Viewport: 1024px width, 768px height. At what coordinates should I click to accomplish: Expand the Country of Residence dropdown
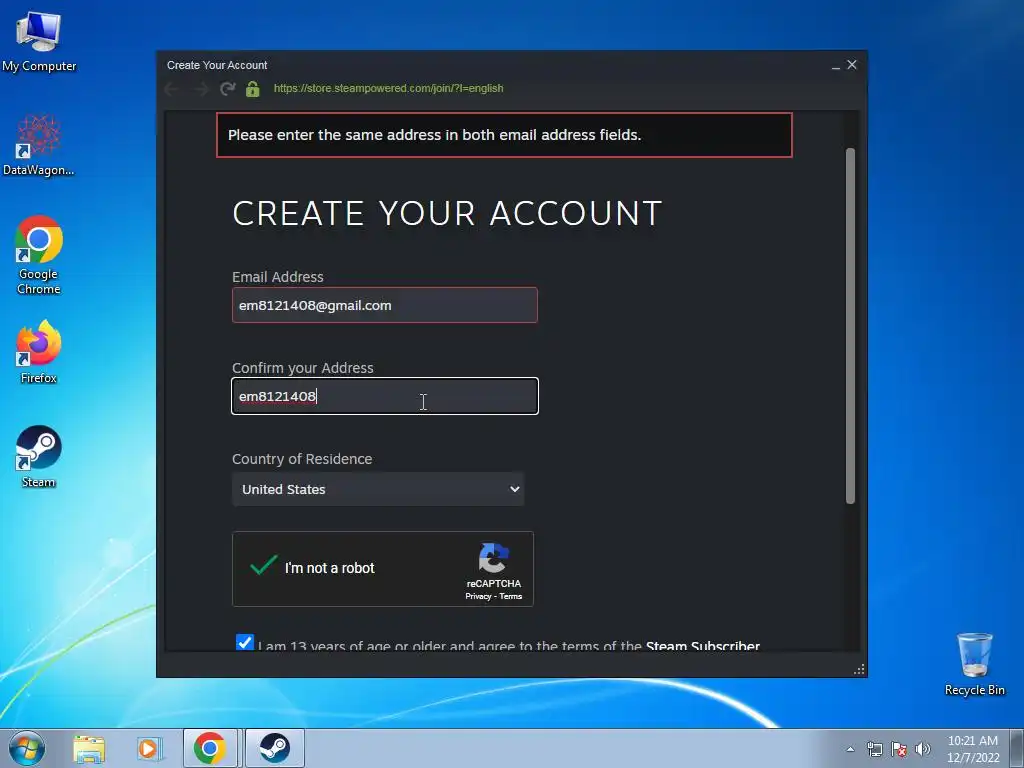(x=378, y=489)
